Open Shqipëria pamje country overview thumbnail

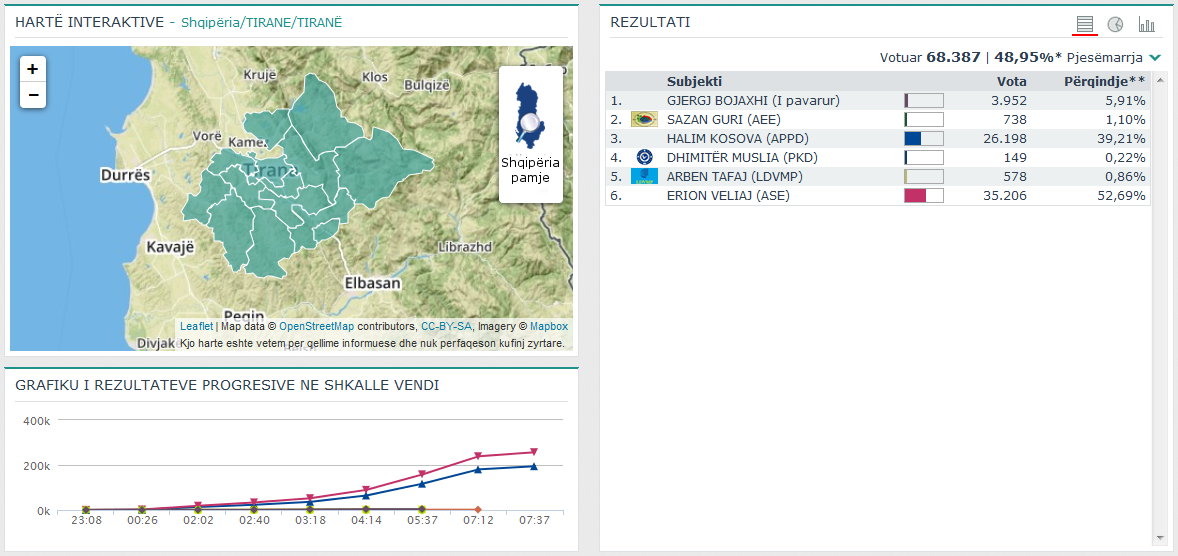pyautogui.click(x=530, y=134)
